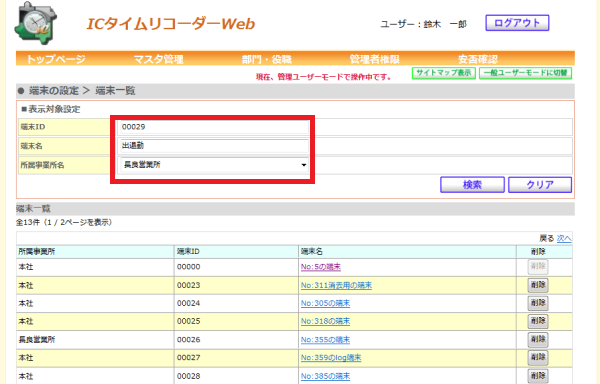Screen dimensions: 600x384
Task: Open the No:5の端末 link
Action: tap(321, 267)
